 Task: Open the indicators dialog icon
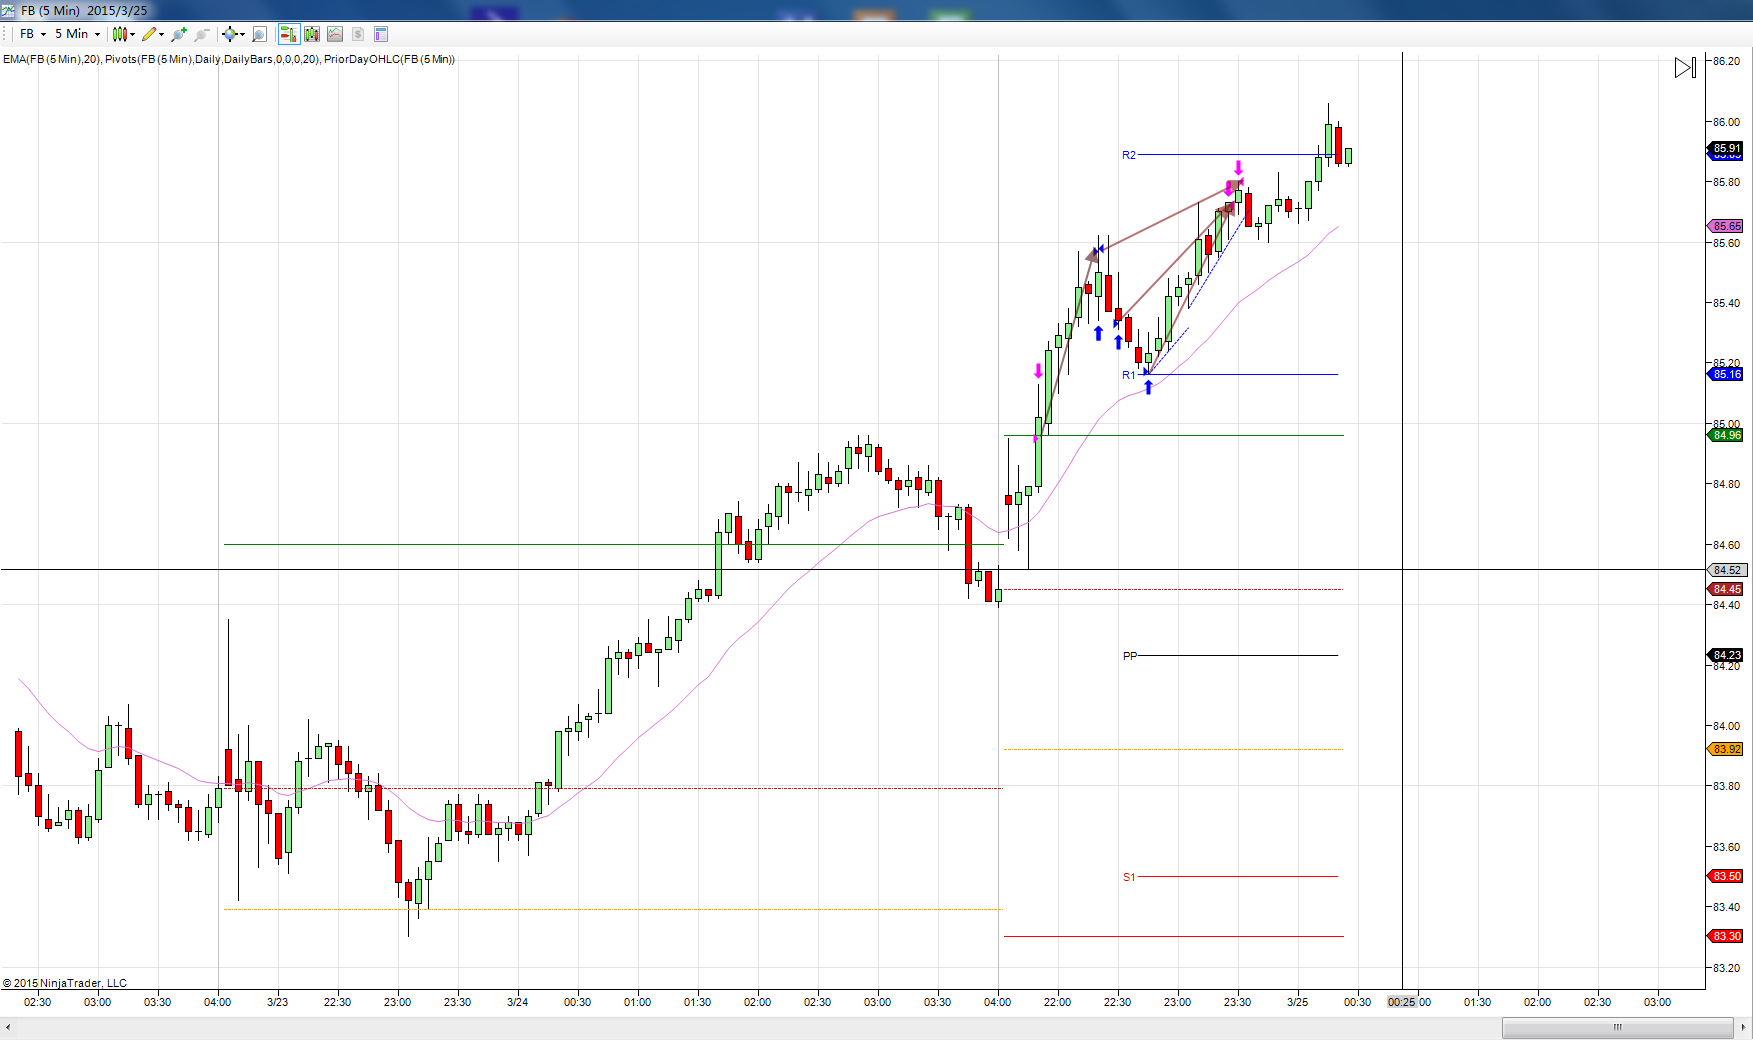pyautogui.click(x=335, y=34)
